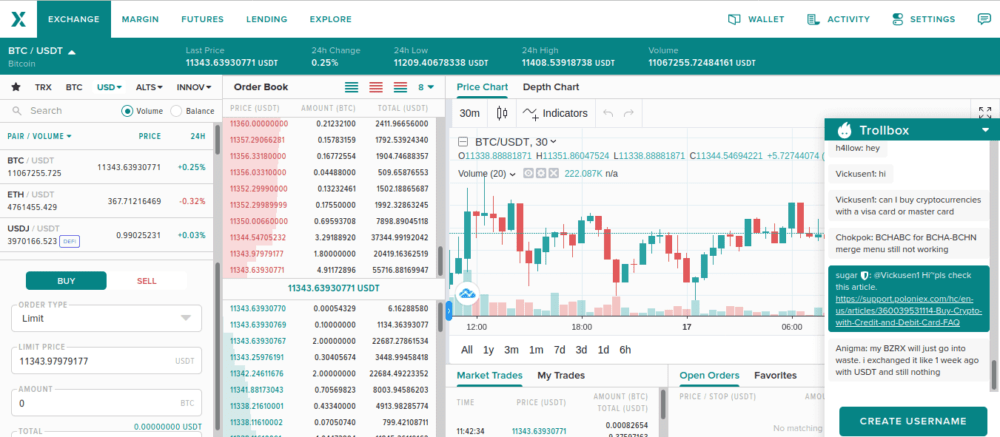Switch to the Depth Chart tab
Screen dimensions: 1000x437
pyautogui.click(x=550, y=87)
